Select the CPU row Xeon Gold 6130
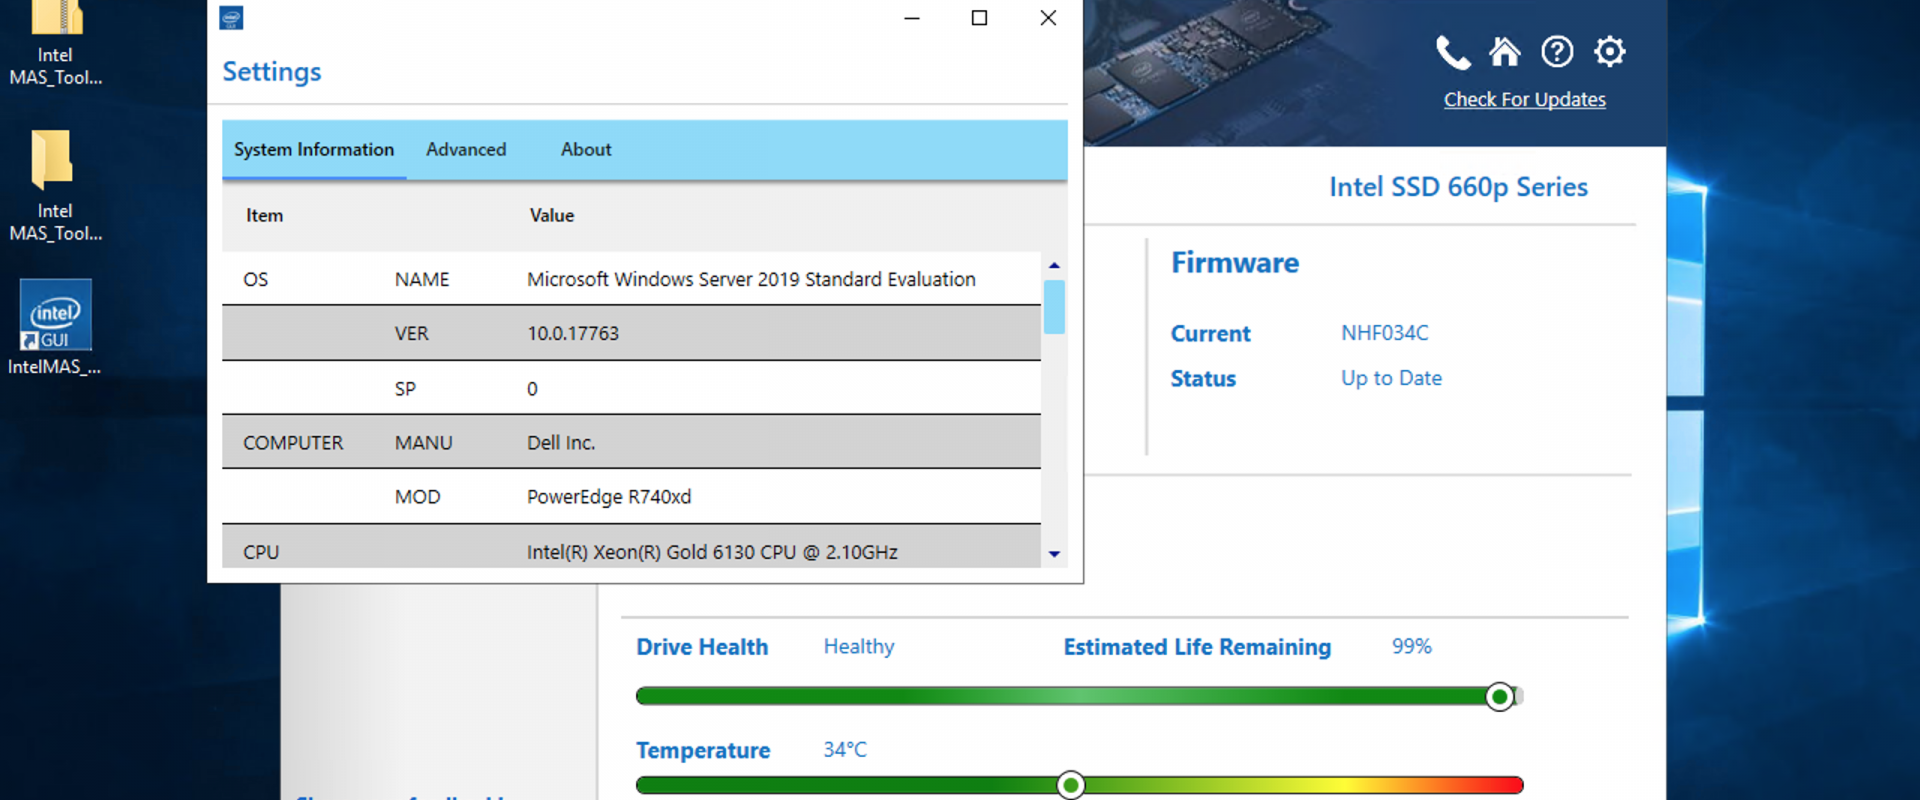Image resolution: width=1920 pixels, height=800 pixels. click(631, 547)
